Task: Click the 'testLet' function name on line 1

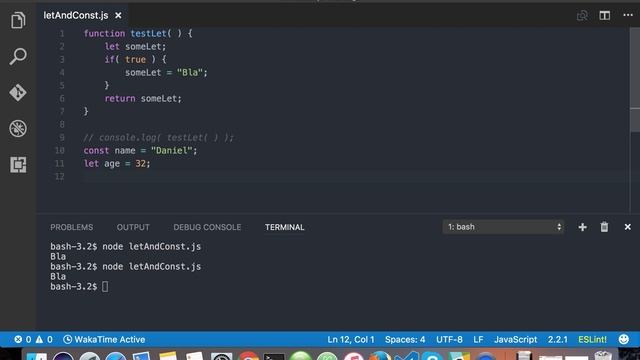Action: pyautogui.click(x=149, y=33)
